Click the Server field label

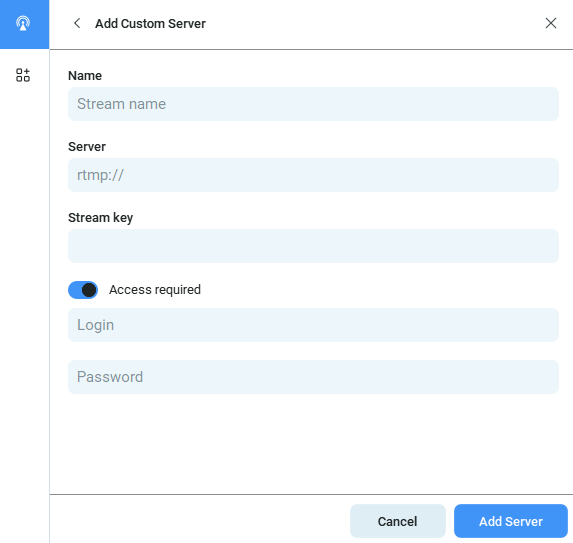coord(87,147)
